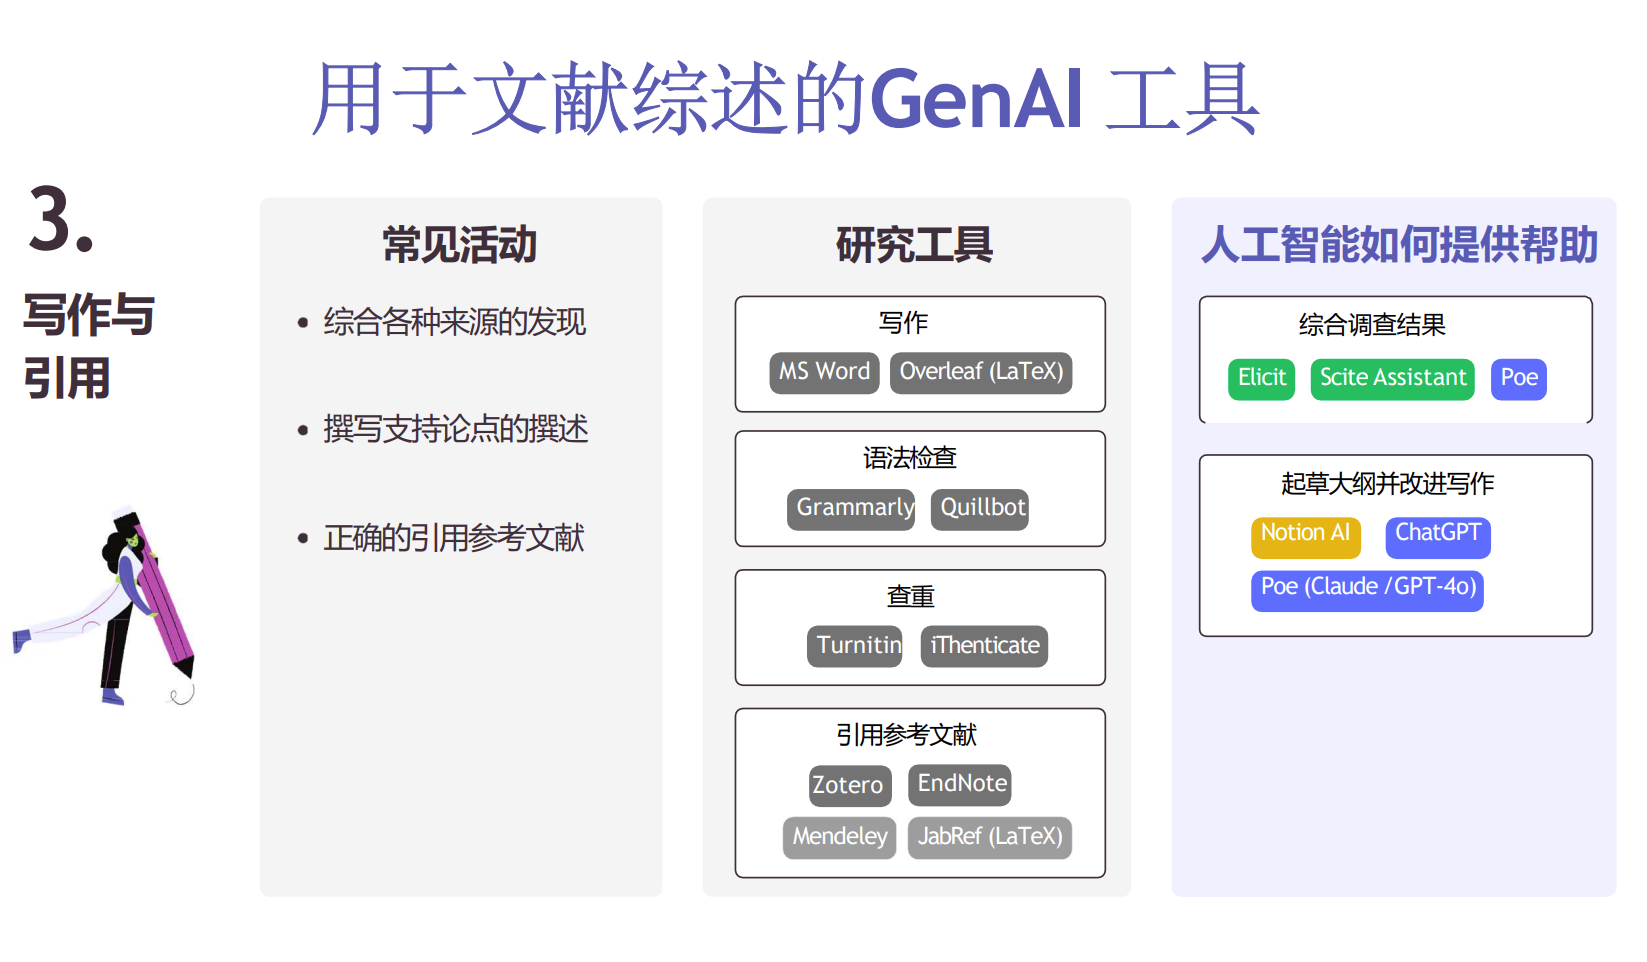1647x962 pixels.
Task: Click the standalone Poe tag
Action: [x=1519, y=379]
